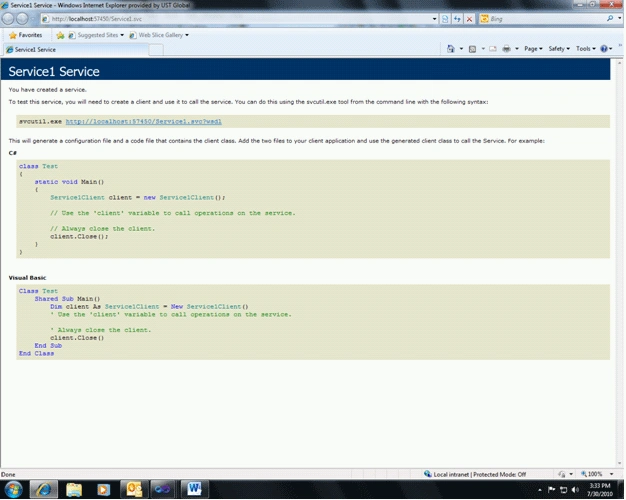Select the Service1 Service tab
Image resolution: width=626 pixels, height=500 pixels.
76,50
